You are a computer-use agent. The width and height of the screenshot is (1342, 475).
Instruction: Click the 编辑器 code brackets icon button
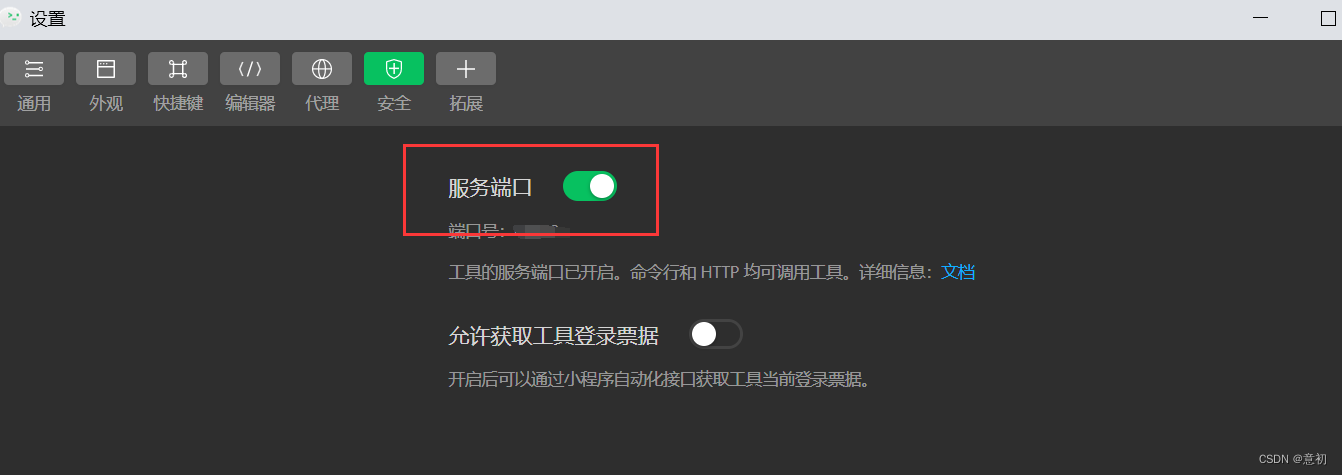pos(250,69)
